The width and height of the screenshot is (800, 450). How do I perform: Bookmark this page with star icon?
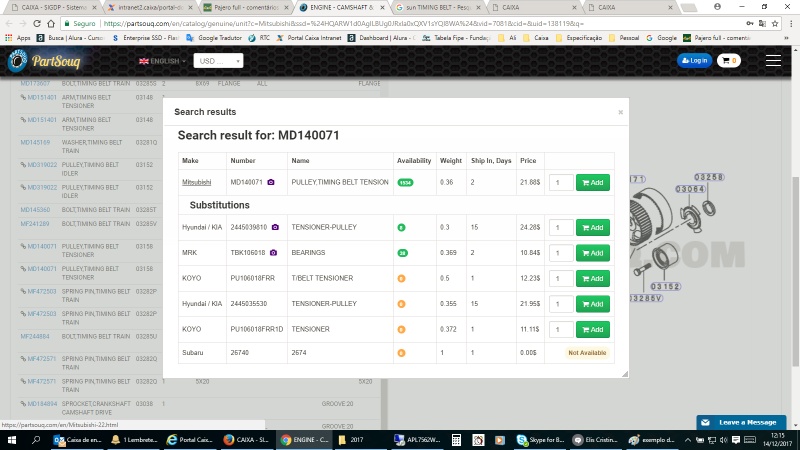tap(775, 23)
